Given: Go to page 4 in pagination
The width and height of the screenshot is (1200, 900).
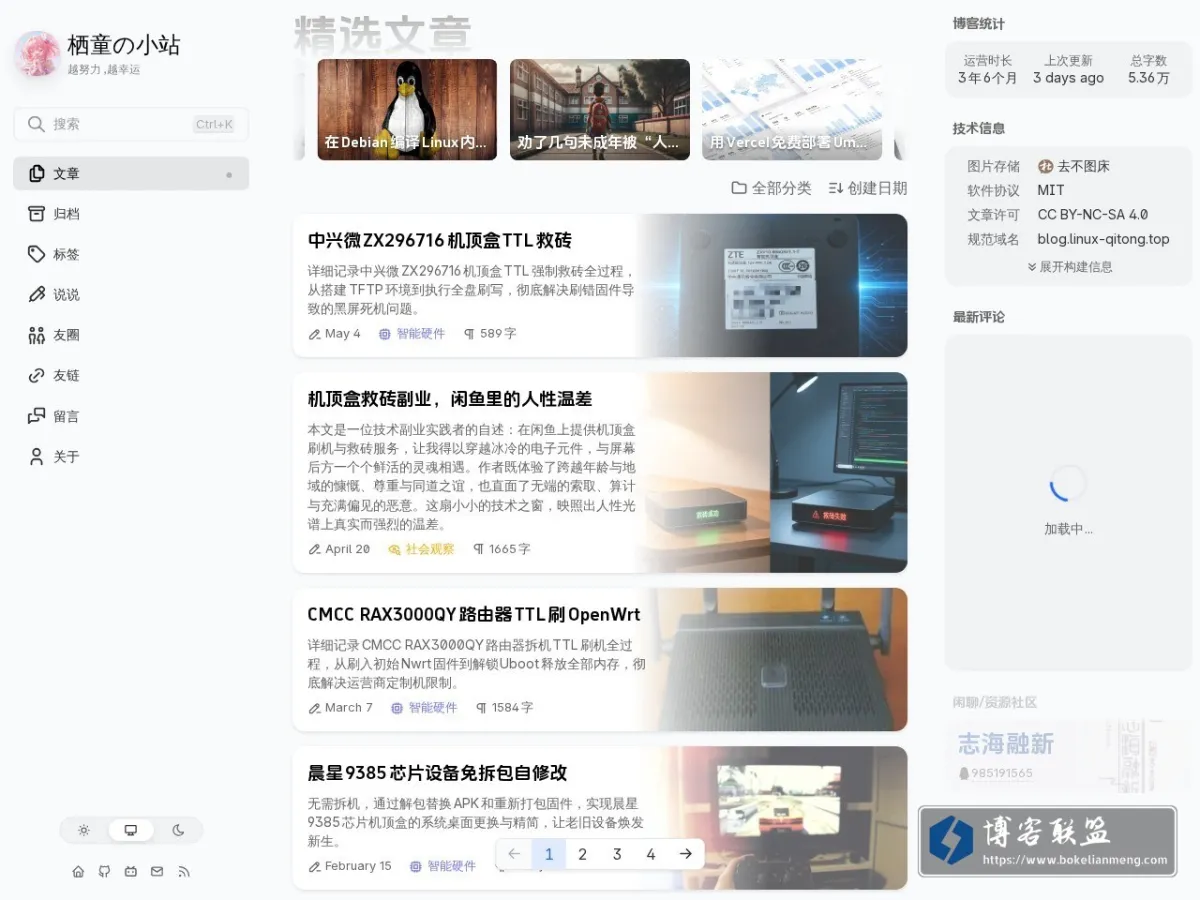Looking at the screenshot, I should click(651, 854).
